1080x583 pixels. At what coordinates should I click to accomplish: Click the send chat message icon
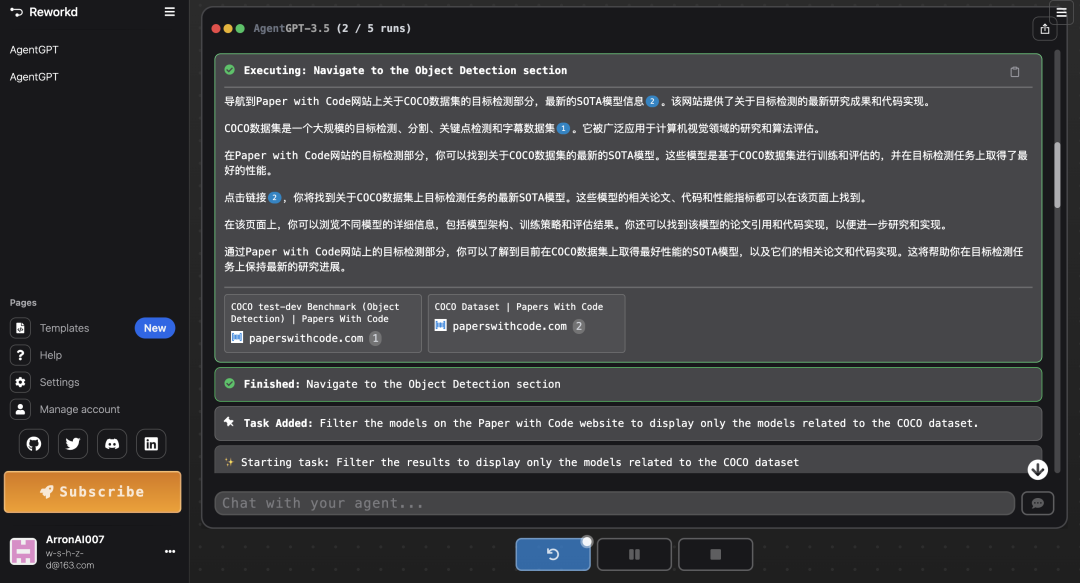pos(1037,504)
